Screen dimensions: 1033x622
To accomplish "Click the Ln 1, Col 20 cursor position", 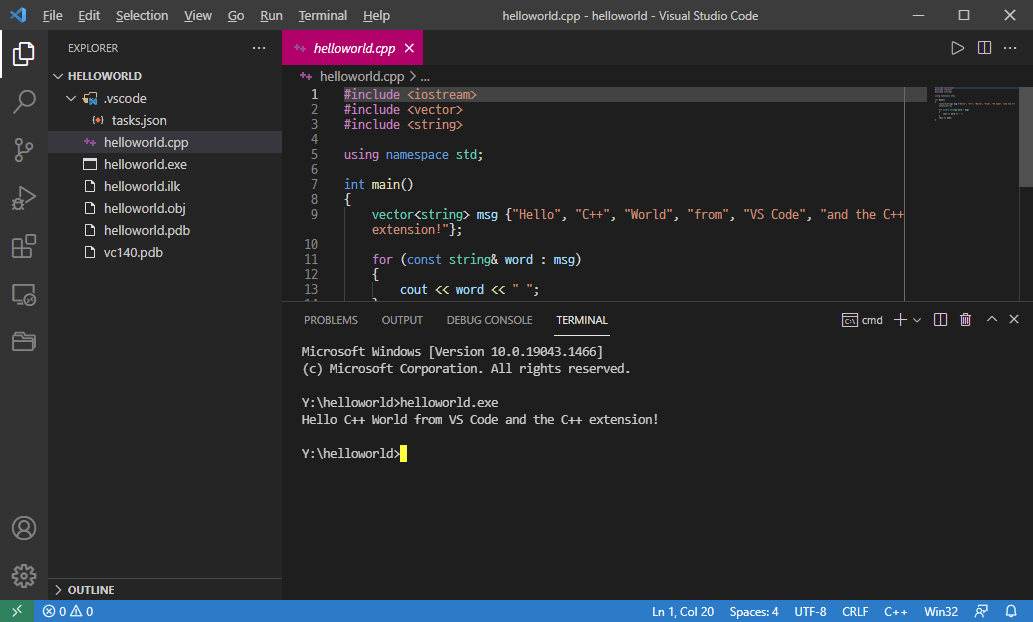I will 683,611.
